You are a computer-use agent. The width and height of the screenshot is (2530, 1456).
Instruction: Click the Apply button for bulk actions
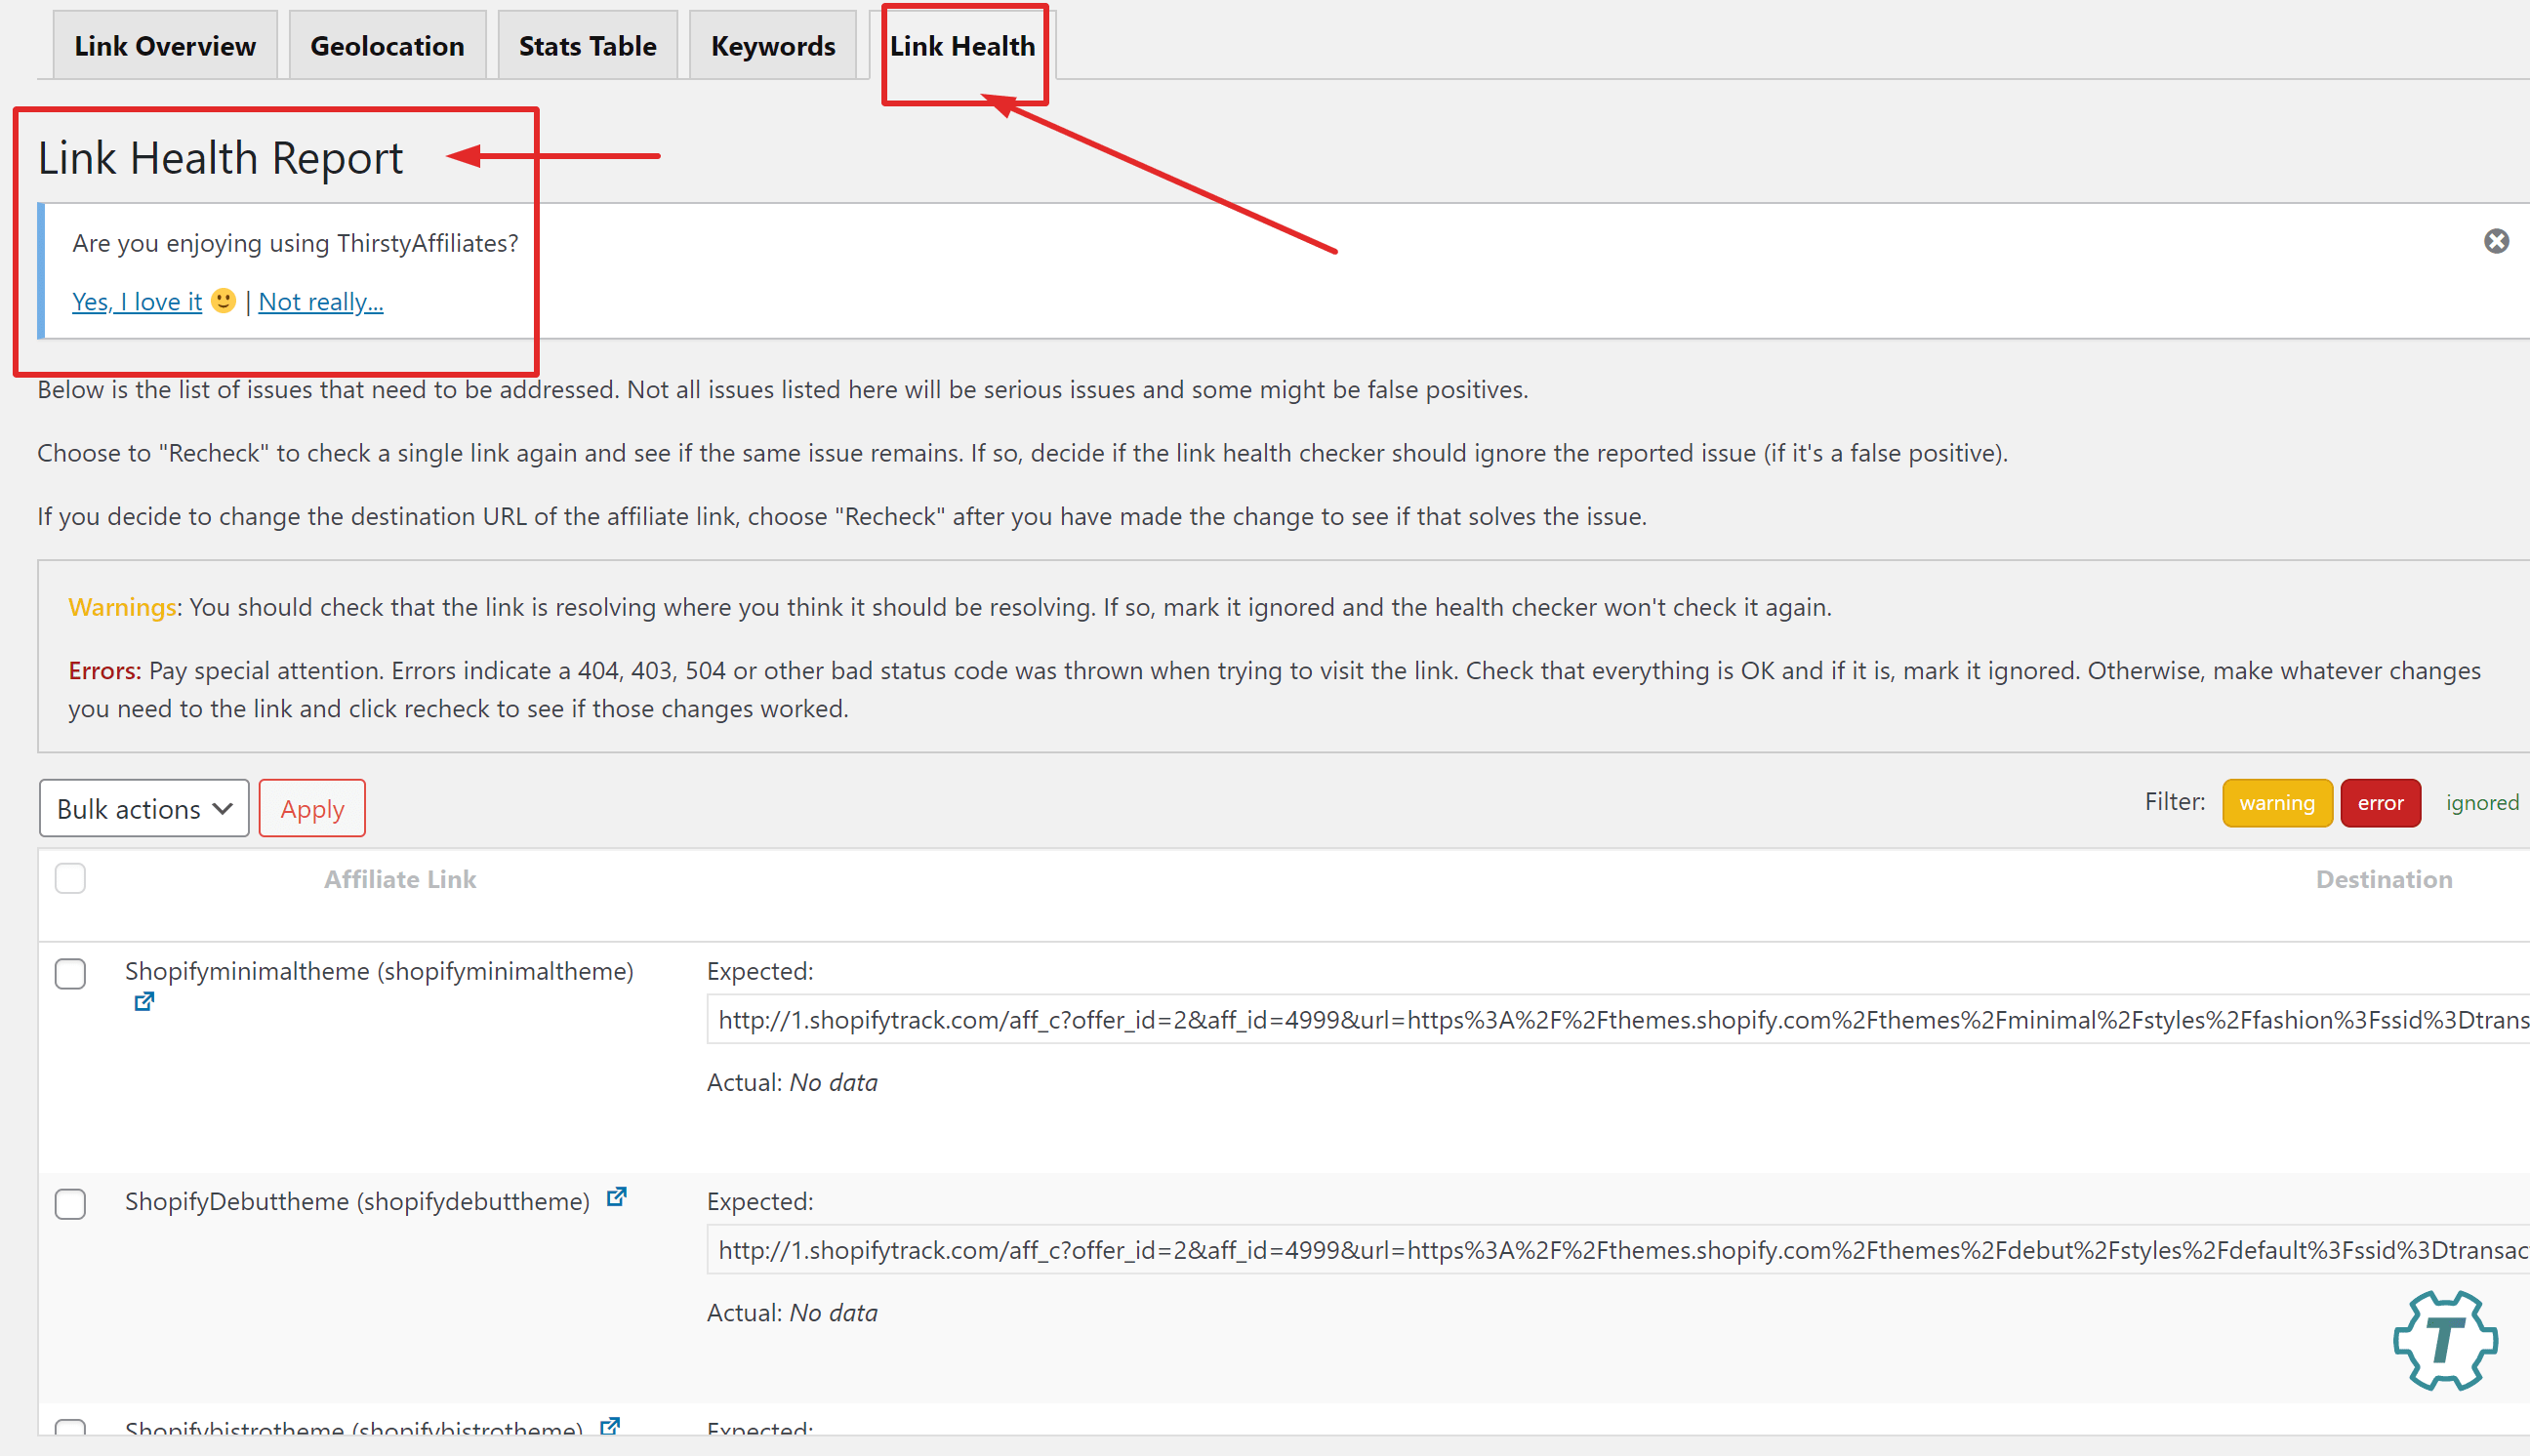pos(312,808)
